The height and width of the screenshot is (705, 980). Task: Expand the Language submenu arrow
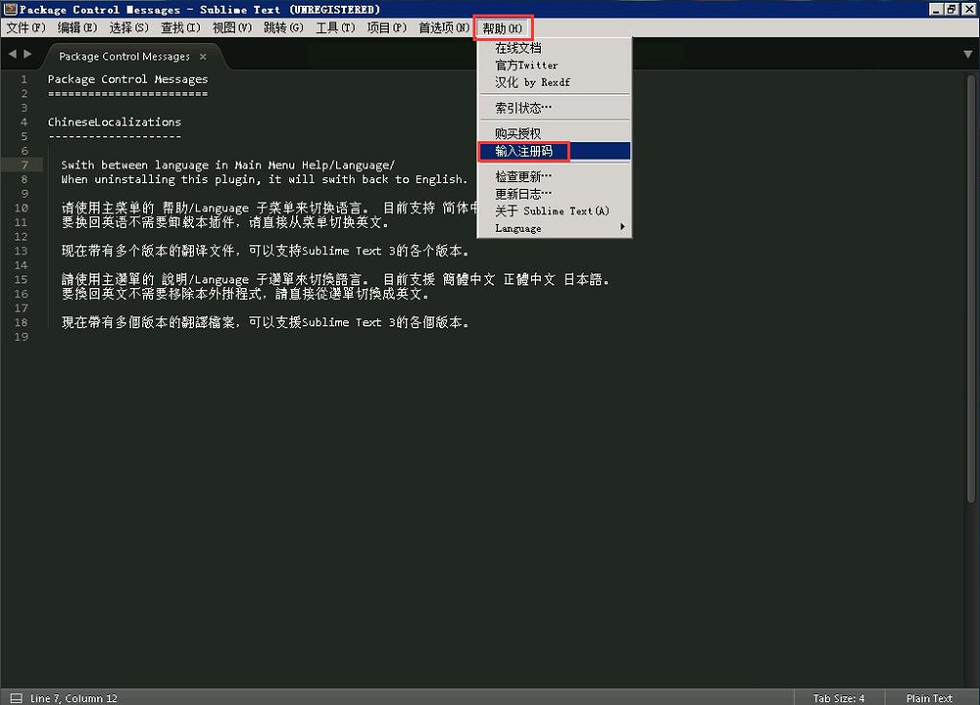click(622, 228)
